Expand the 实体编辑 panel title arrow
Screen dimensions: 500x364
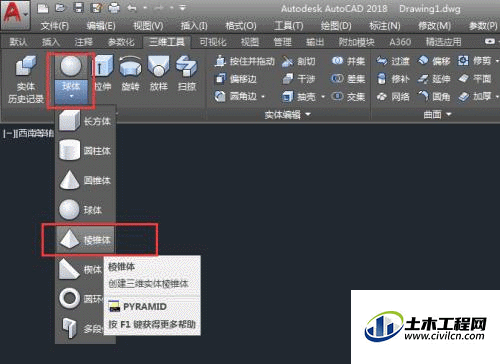pyautogui.click(x=308, y=114)
